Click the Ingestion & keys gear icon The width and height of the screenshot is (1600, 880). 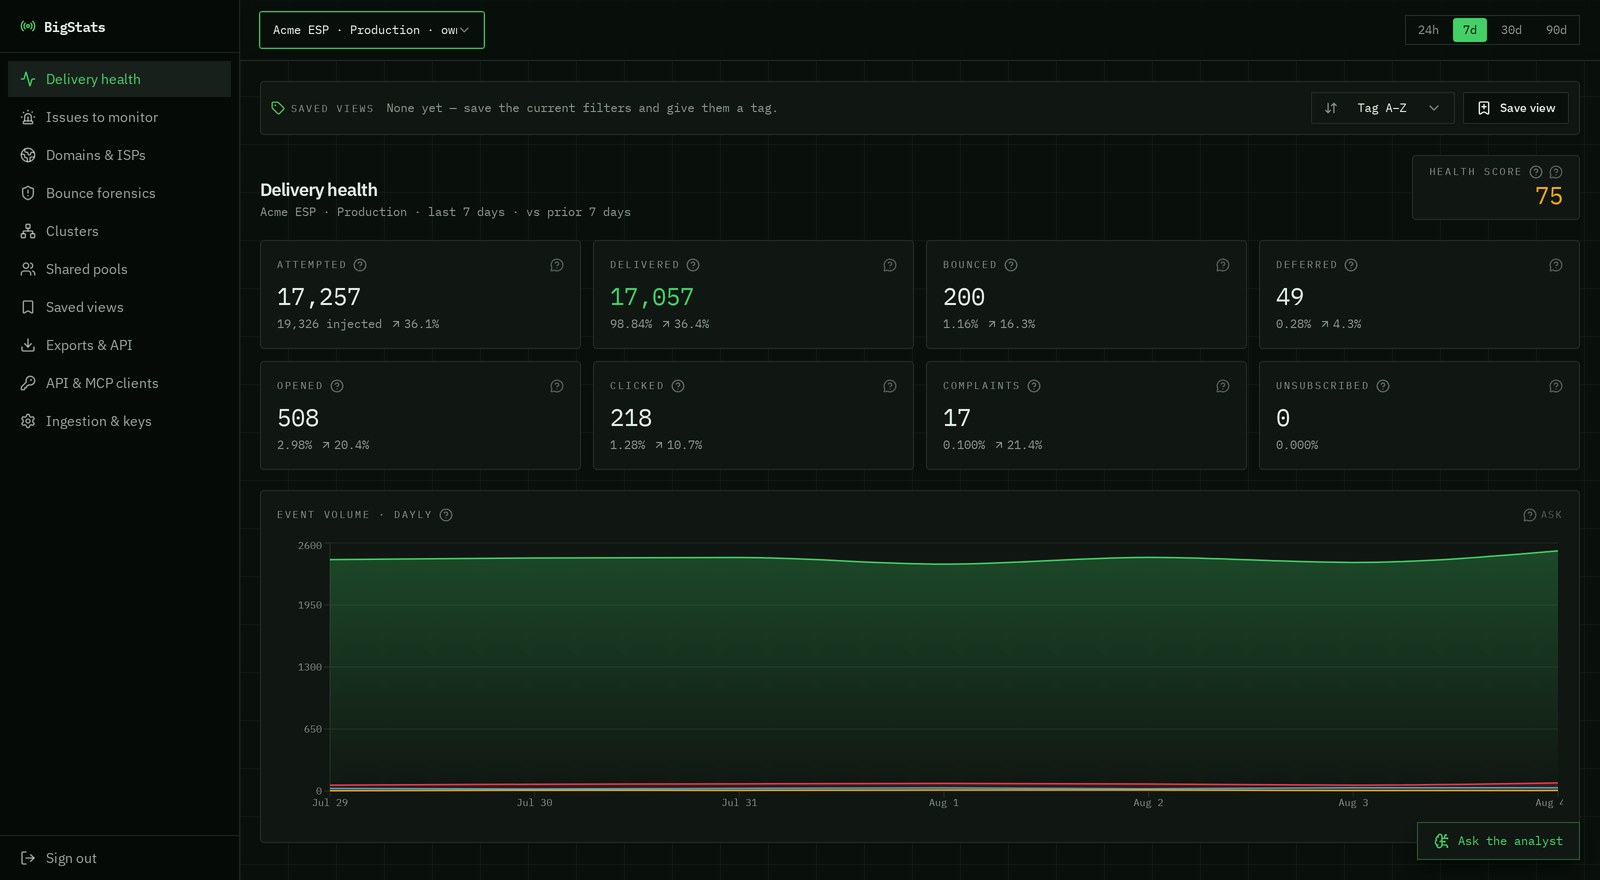tap(28, 421)
